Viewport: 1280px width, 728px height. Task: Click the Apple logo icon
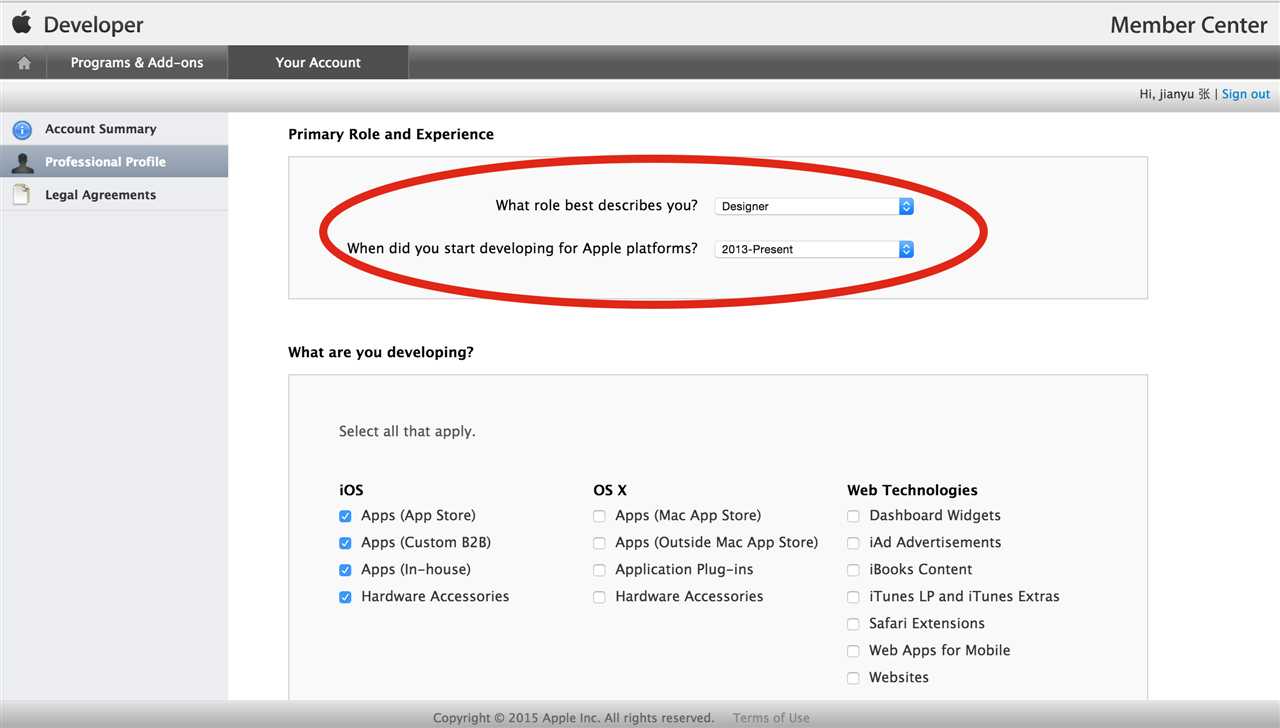point(22,23)
